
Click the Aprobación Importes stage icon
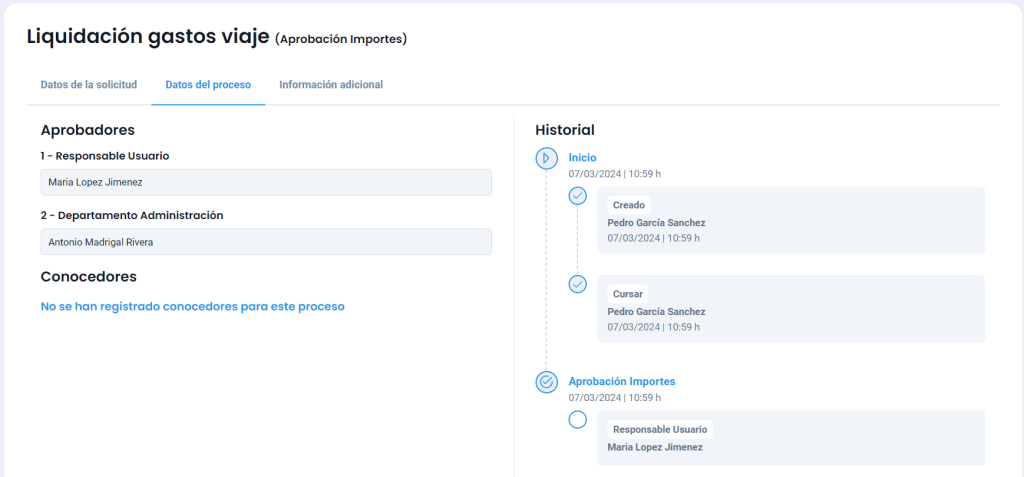[x=546, y=382]
